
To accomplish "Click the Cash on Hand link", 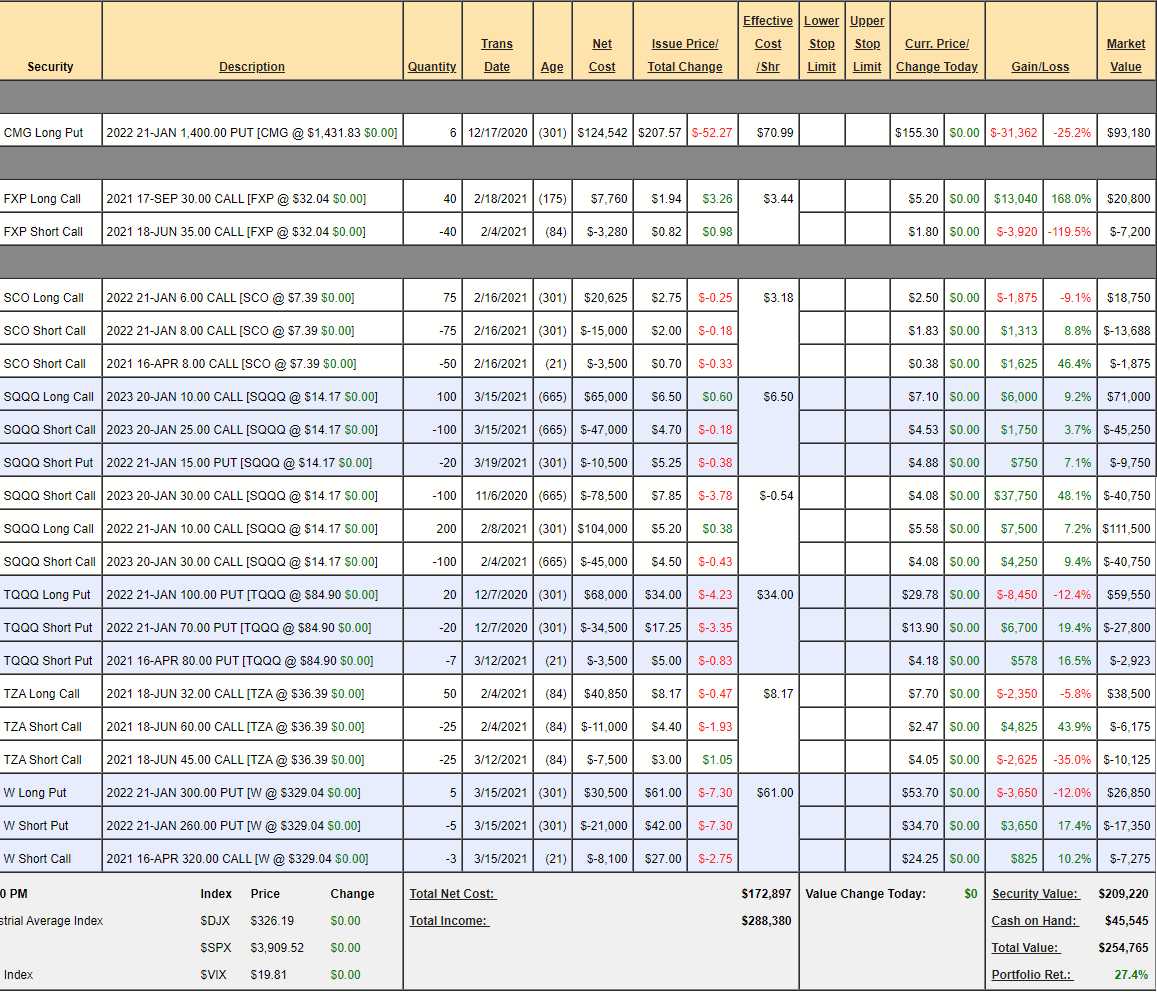I will point(1035,921).
